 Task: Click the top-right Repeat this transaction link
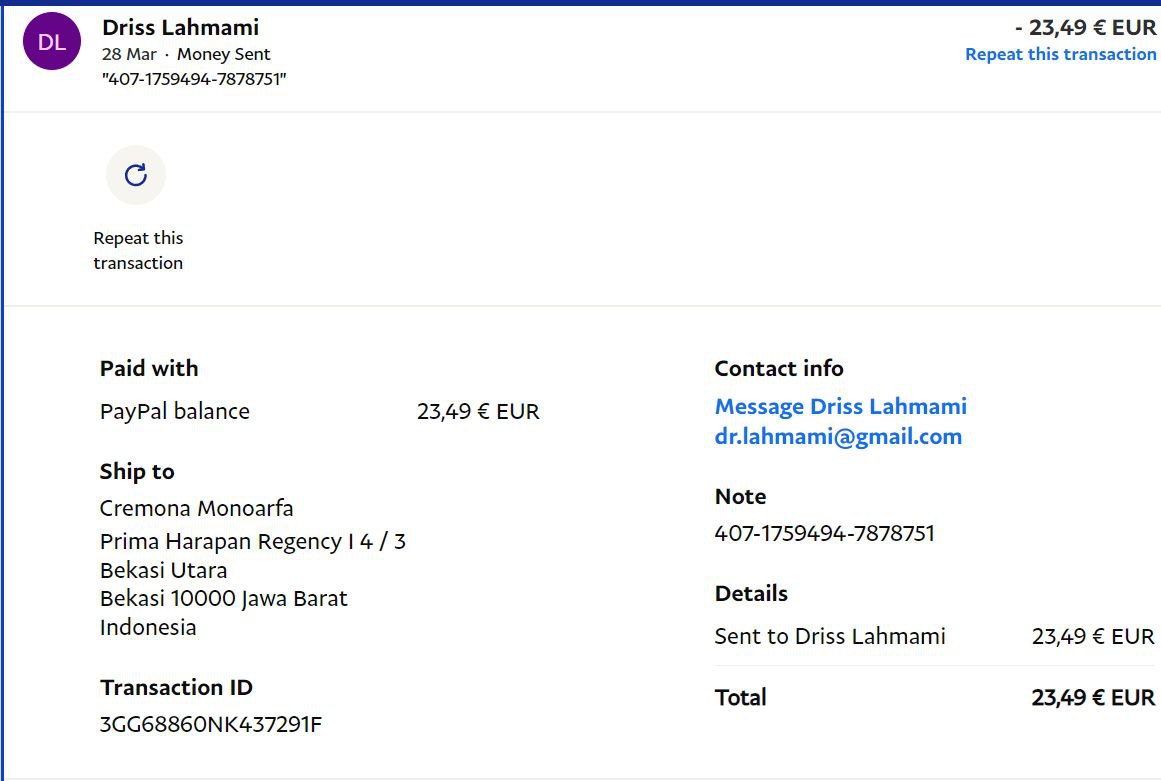coord(1060,54)
